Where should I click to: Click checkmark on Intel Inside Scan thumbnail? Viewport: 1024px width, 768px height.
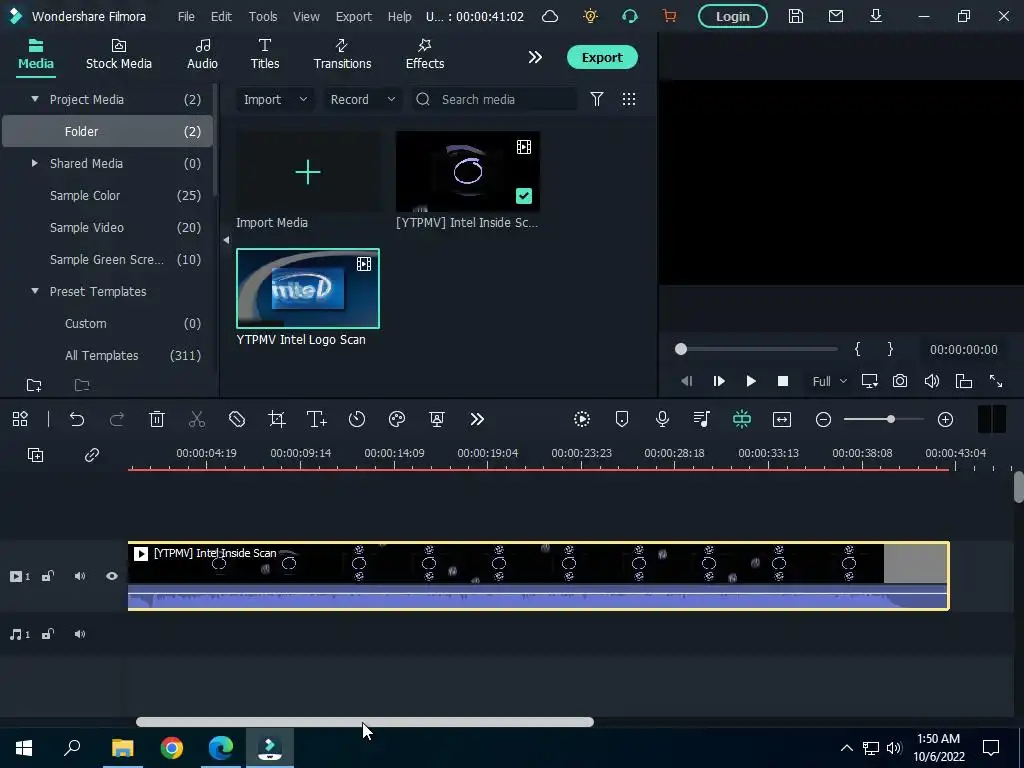coord(524,196)
